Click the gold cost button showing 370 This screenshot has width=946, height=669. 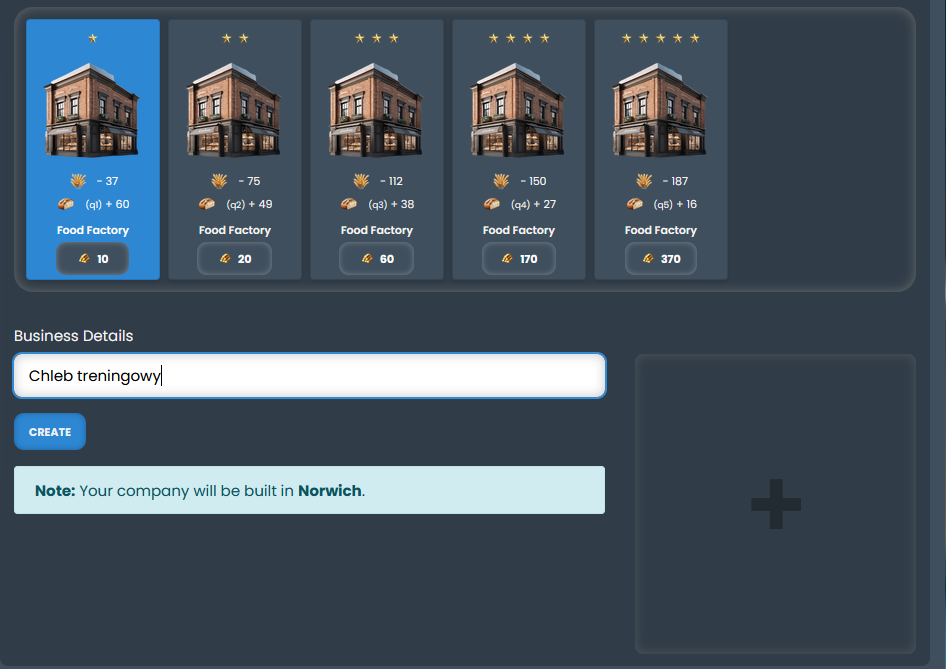coord(661,259)
